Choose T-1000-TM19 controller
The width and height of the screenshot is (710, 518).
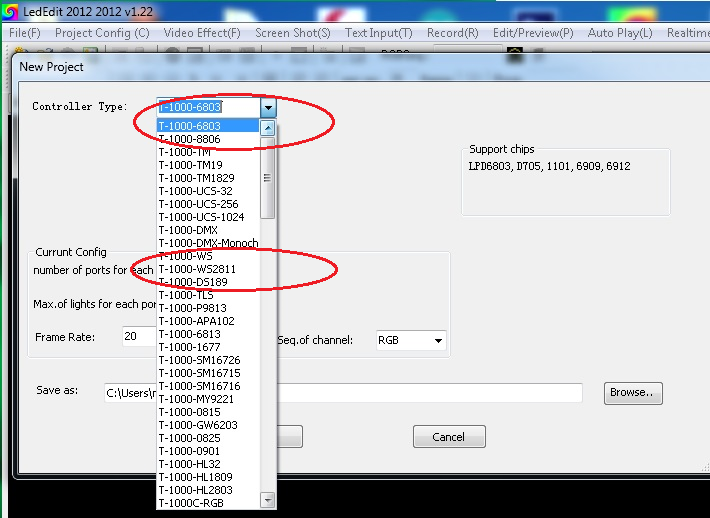click(x=208, y=165)
